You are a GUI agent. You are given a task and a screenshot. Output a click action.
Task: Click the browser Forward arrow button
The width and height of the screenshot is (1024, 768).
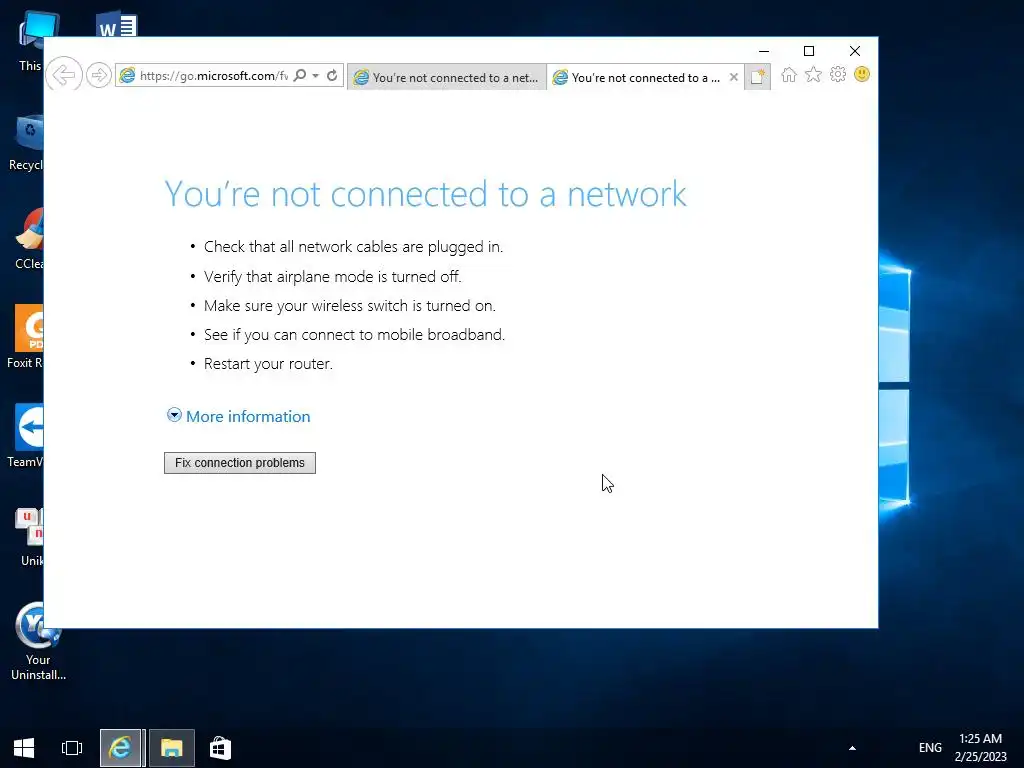[x=99, y=76]
